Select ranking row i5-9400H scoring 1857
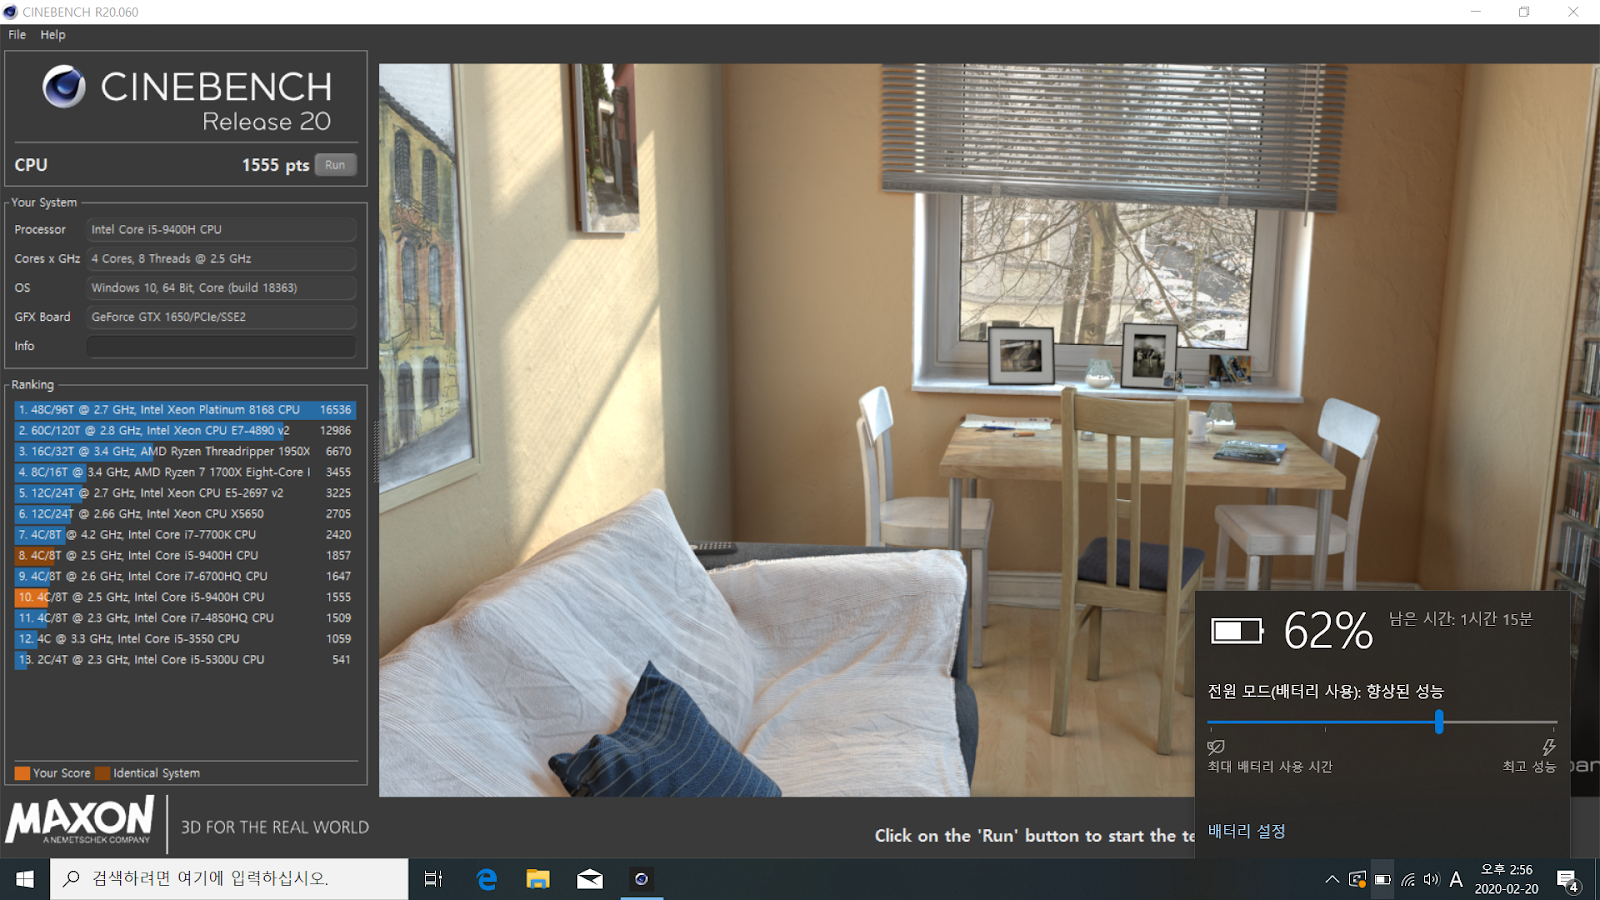 point(185,556)
